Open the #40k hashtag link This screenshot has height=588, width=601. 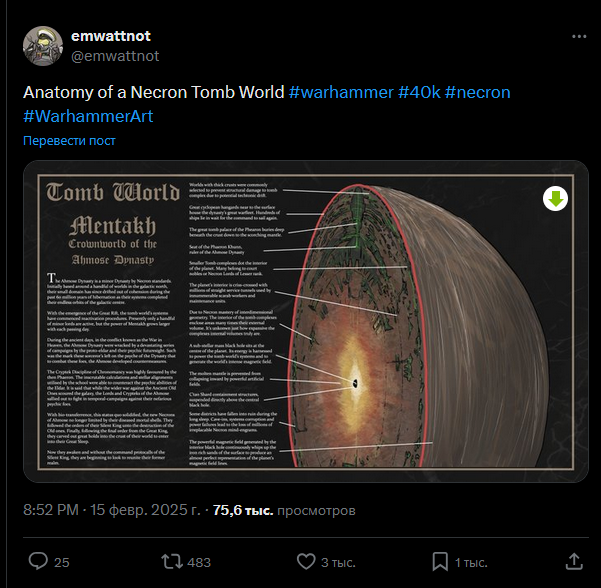tap(419, 92)
